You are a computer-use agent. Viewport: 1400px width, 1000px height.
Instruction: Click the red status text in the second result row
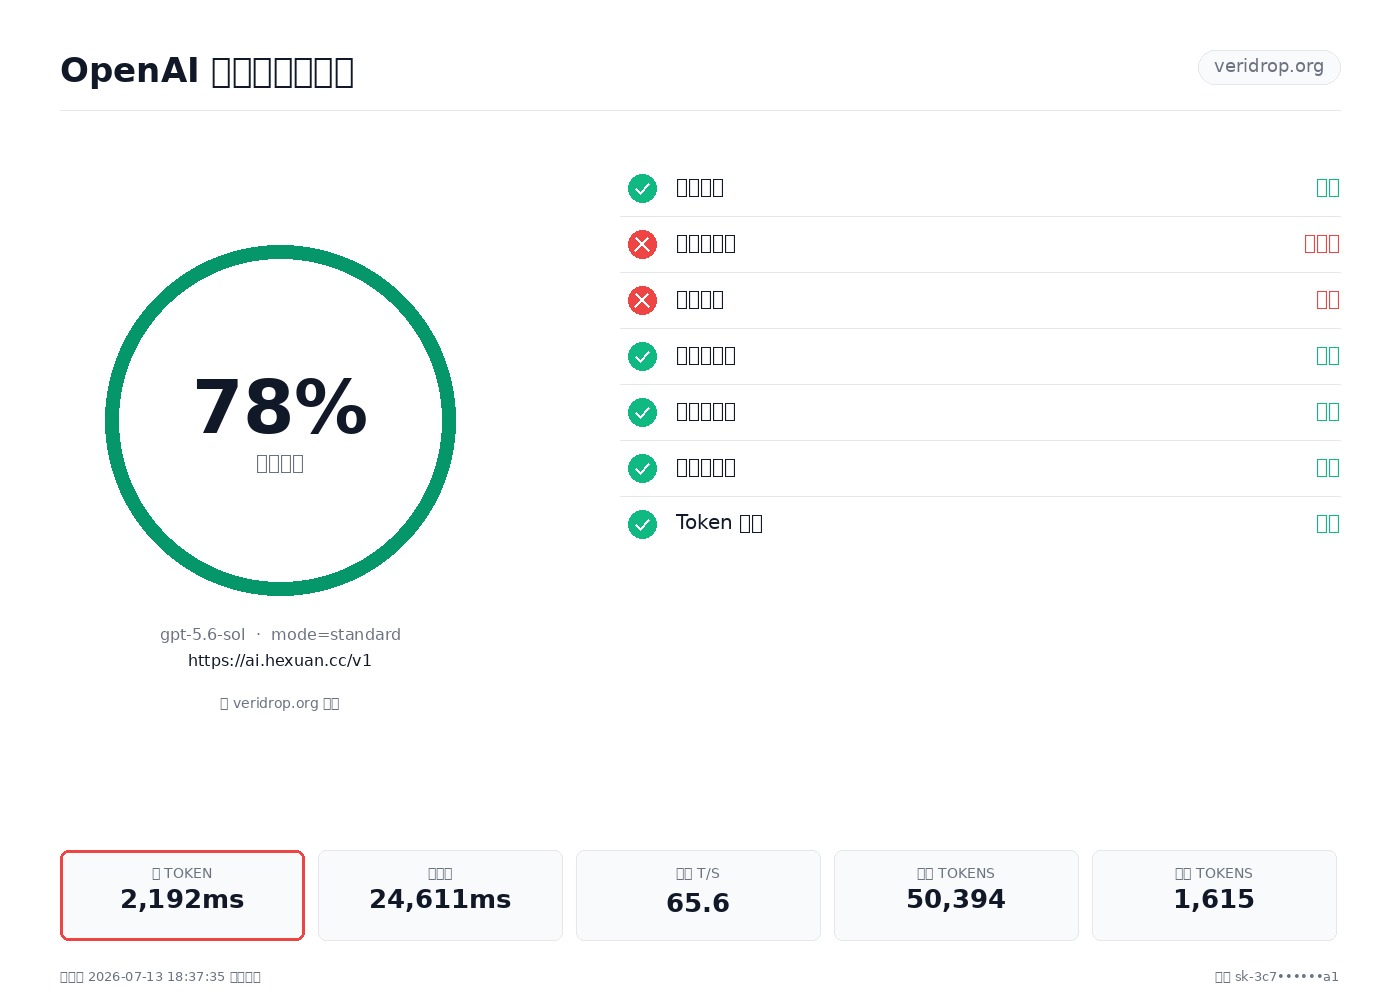click(1322, 244)
